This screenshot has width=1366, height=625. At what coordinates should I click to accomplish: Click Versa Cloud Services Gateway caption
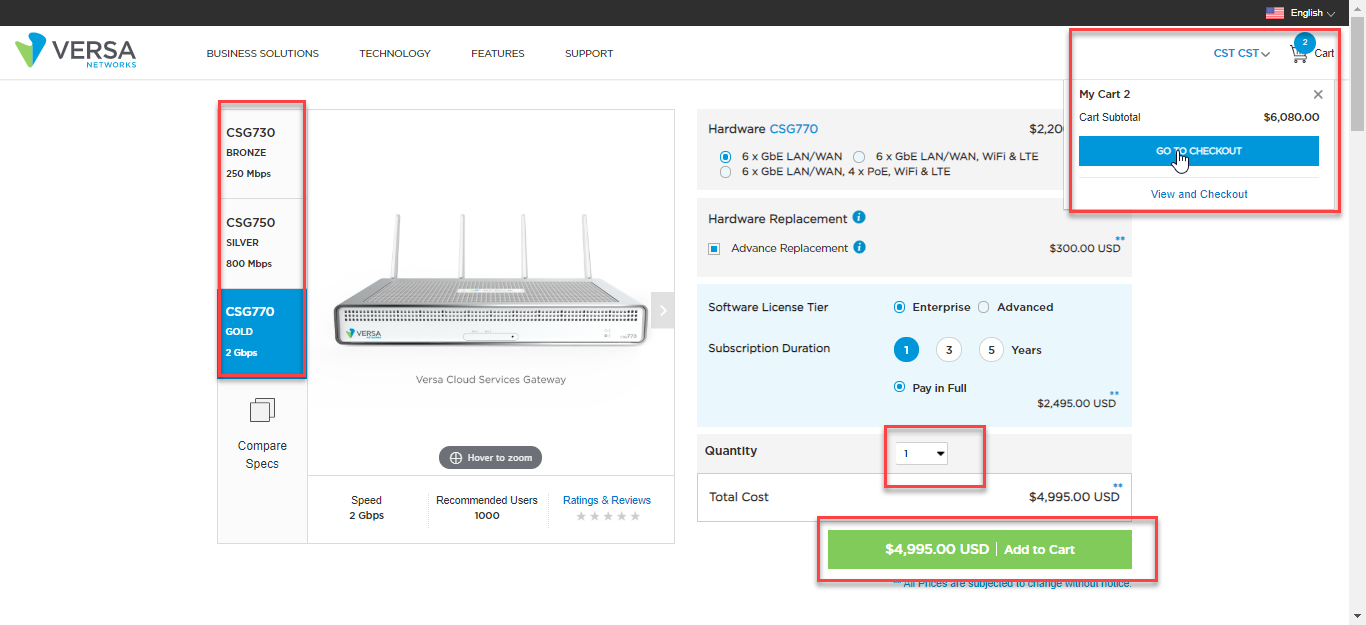(x=490, y=380)
